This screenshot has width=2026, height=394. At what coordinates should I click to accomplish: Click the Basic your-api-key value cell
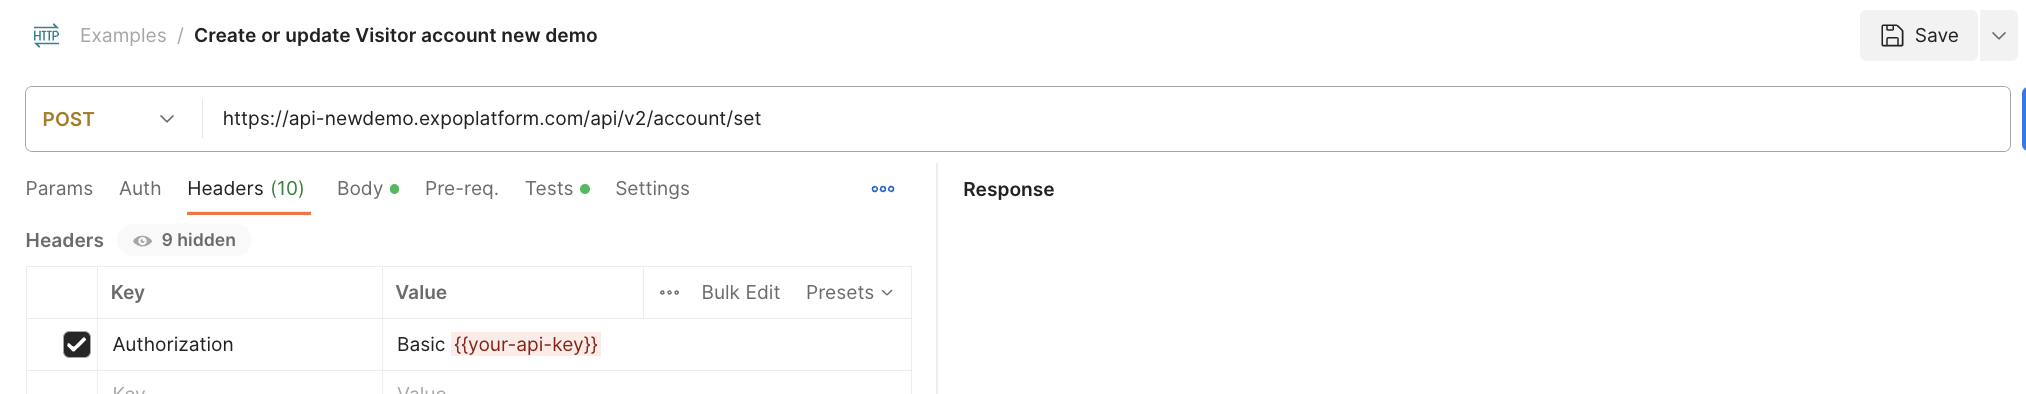coord(647,345)
